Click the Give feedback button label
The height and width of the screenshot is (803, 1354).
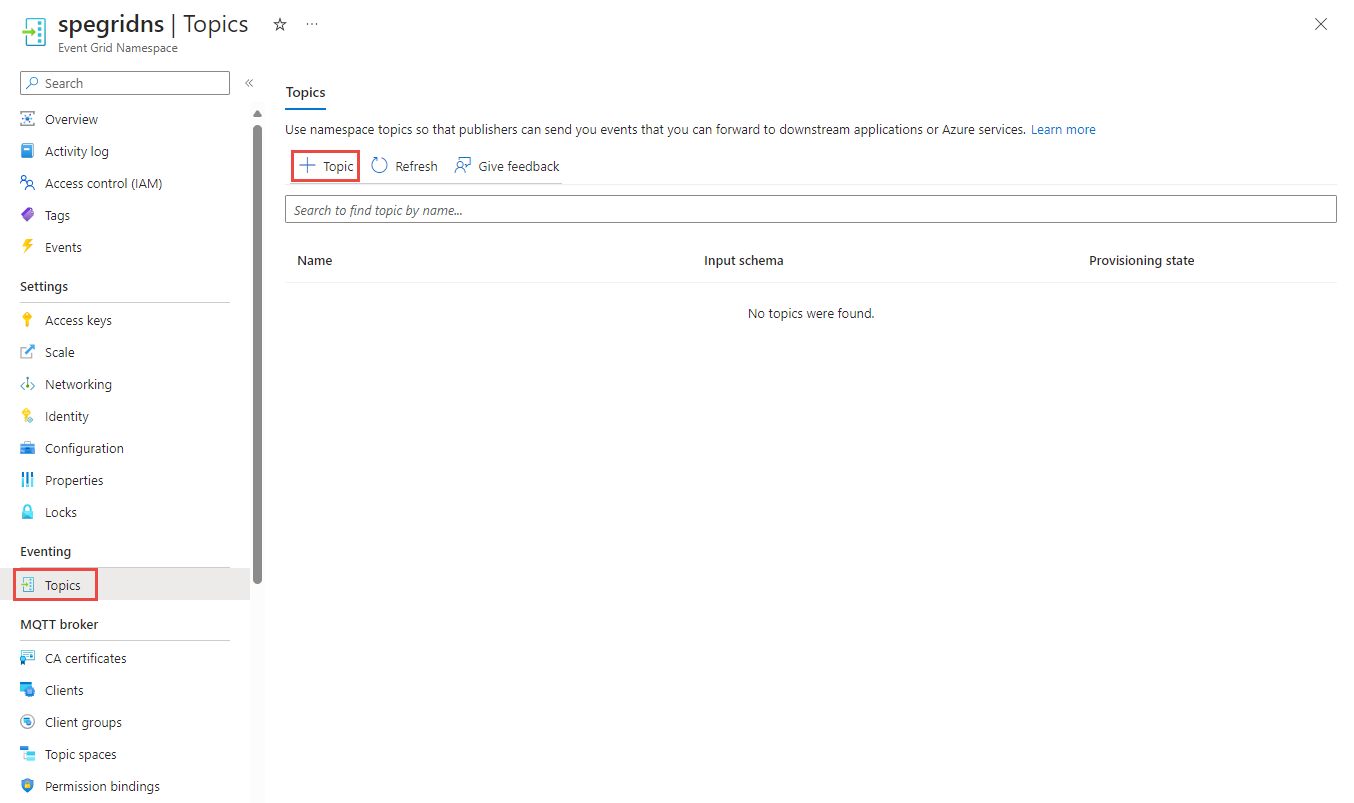pos(519,167)
